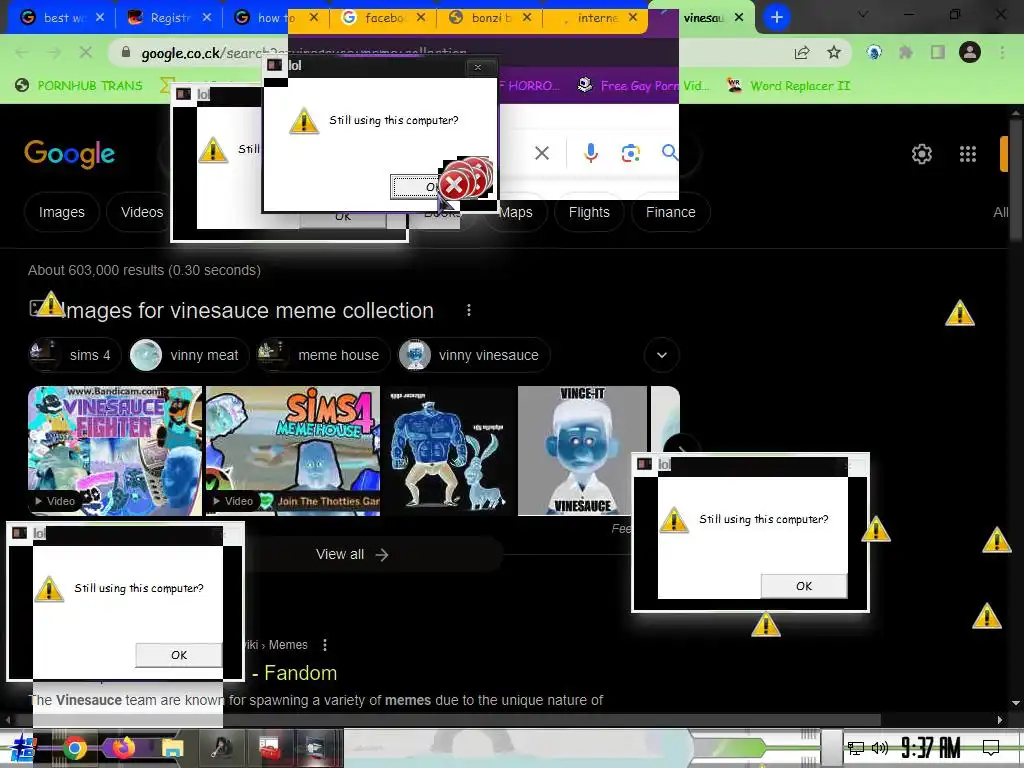
Task: Open File Explorer from the taskbar
Action: [172, 748]
